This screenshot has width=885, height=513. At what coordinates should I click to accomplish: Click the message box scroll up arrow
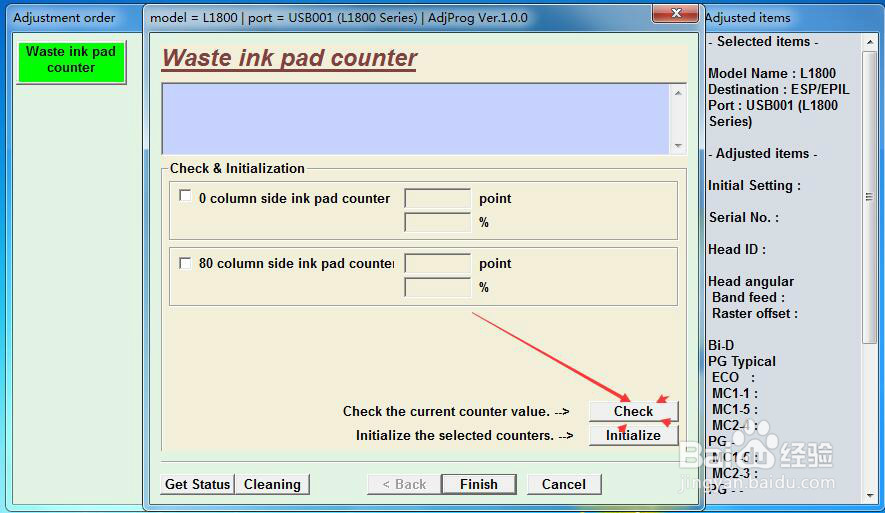coord(678,93)
